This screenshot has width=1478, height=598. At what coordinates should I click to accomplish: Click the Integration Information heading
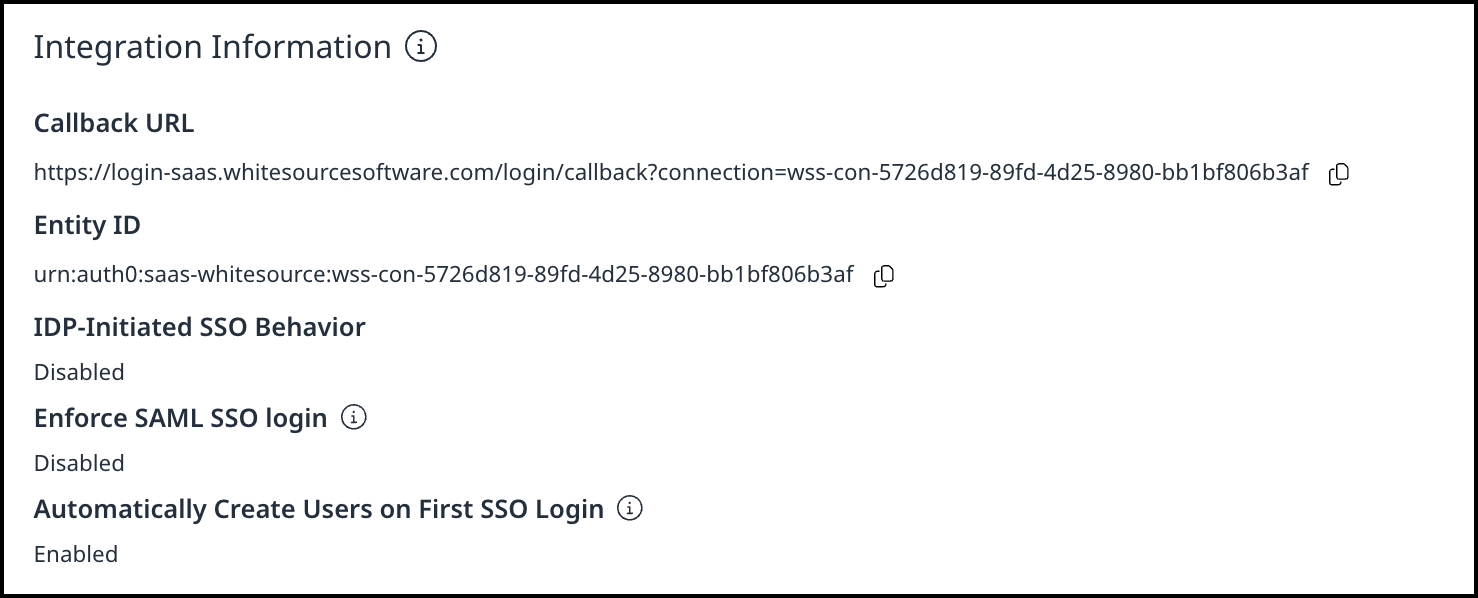pos(212,47)
